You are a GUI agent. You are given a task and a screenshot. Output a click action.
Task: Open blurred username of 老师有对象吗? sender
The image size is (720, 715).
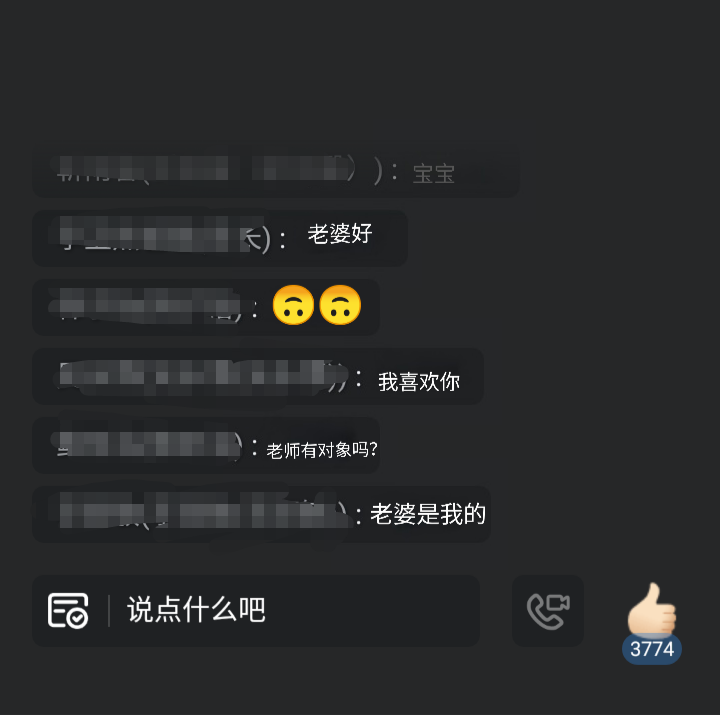pos(148,445)
